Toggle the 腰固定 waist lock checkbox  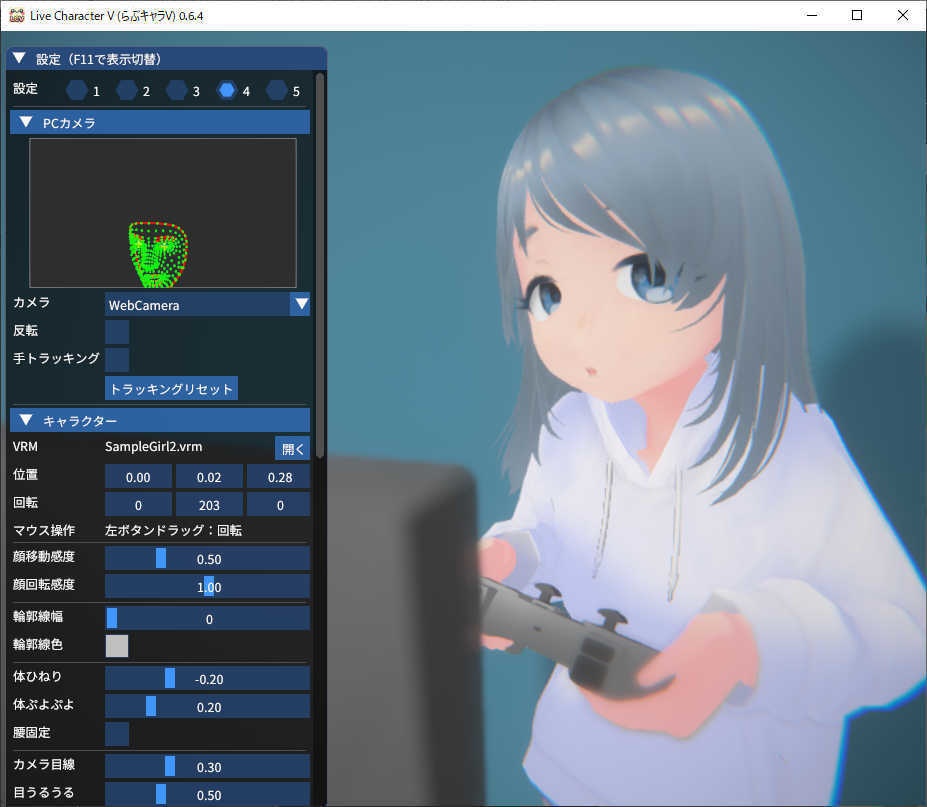pyautogui.click(x=117, y=734)
